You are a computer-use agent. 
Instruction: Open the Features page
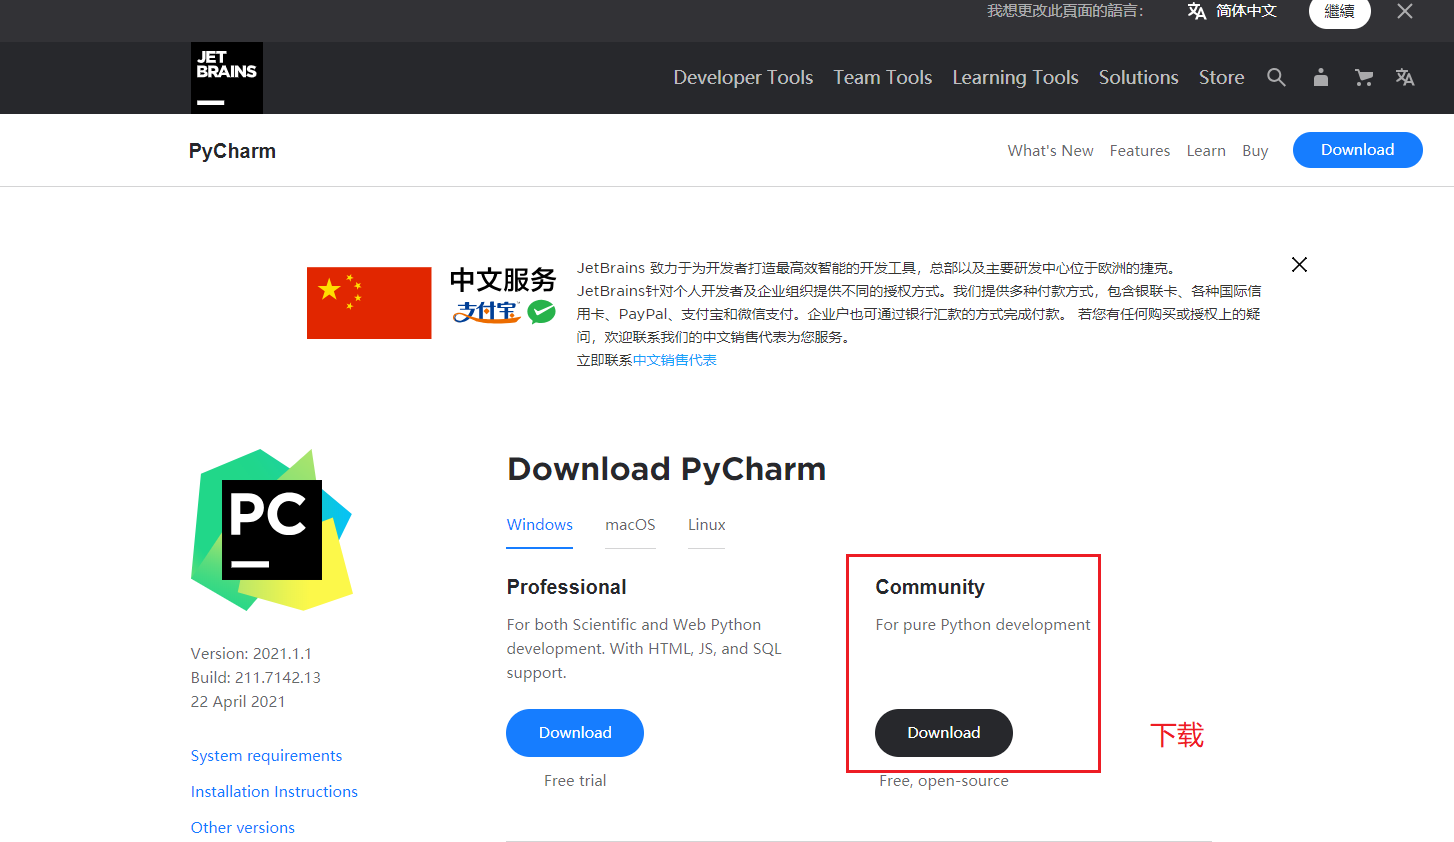[x=1139, y=150]
